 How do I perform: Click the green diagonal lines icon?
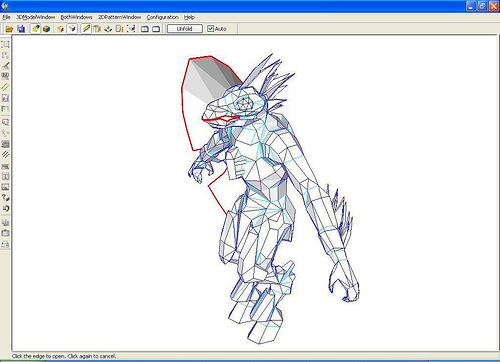(5, 87)
